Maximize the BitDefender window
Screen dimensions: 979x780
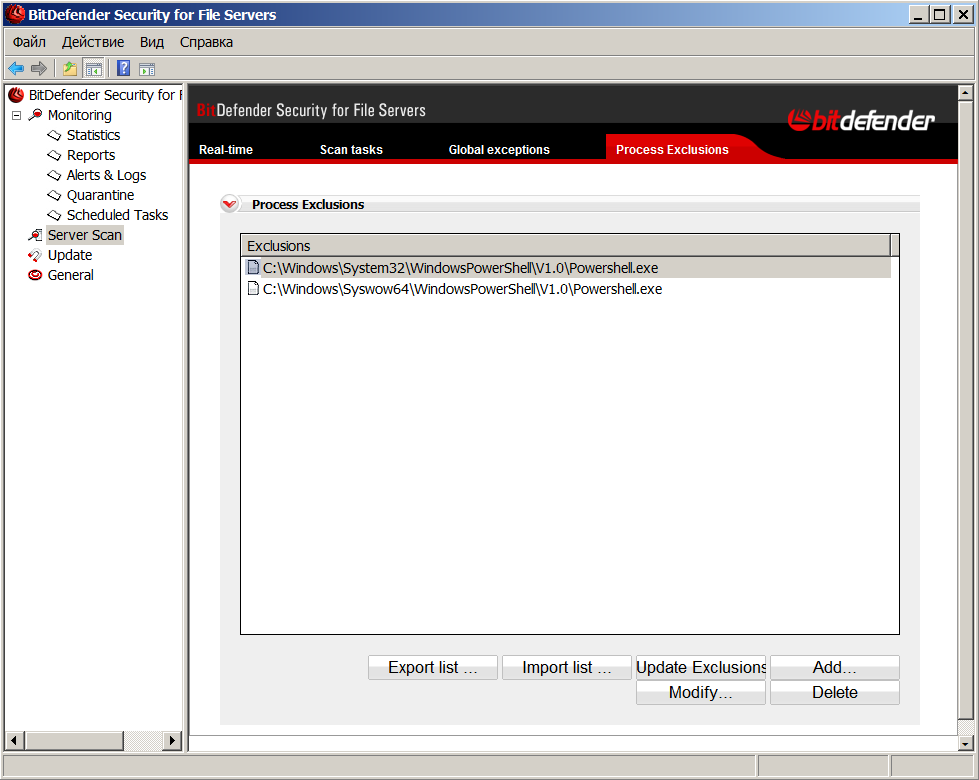[x=940, y=14]
